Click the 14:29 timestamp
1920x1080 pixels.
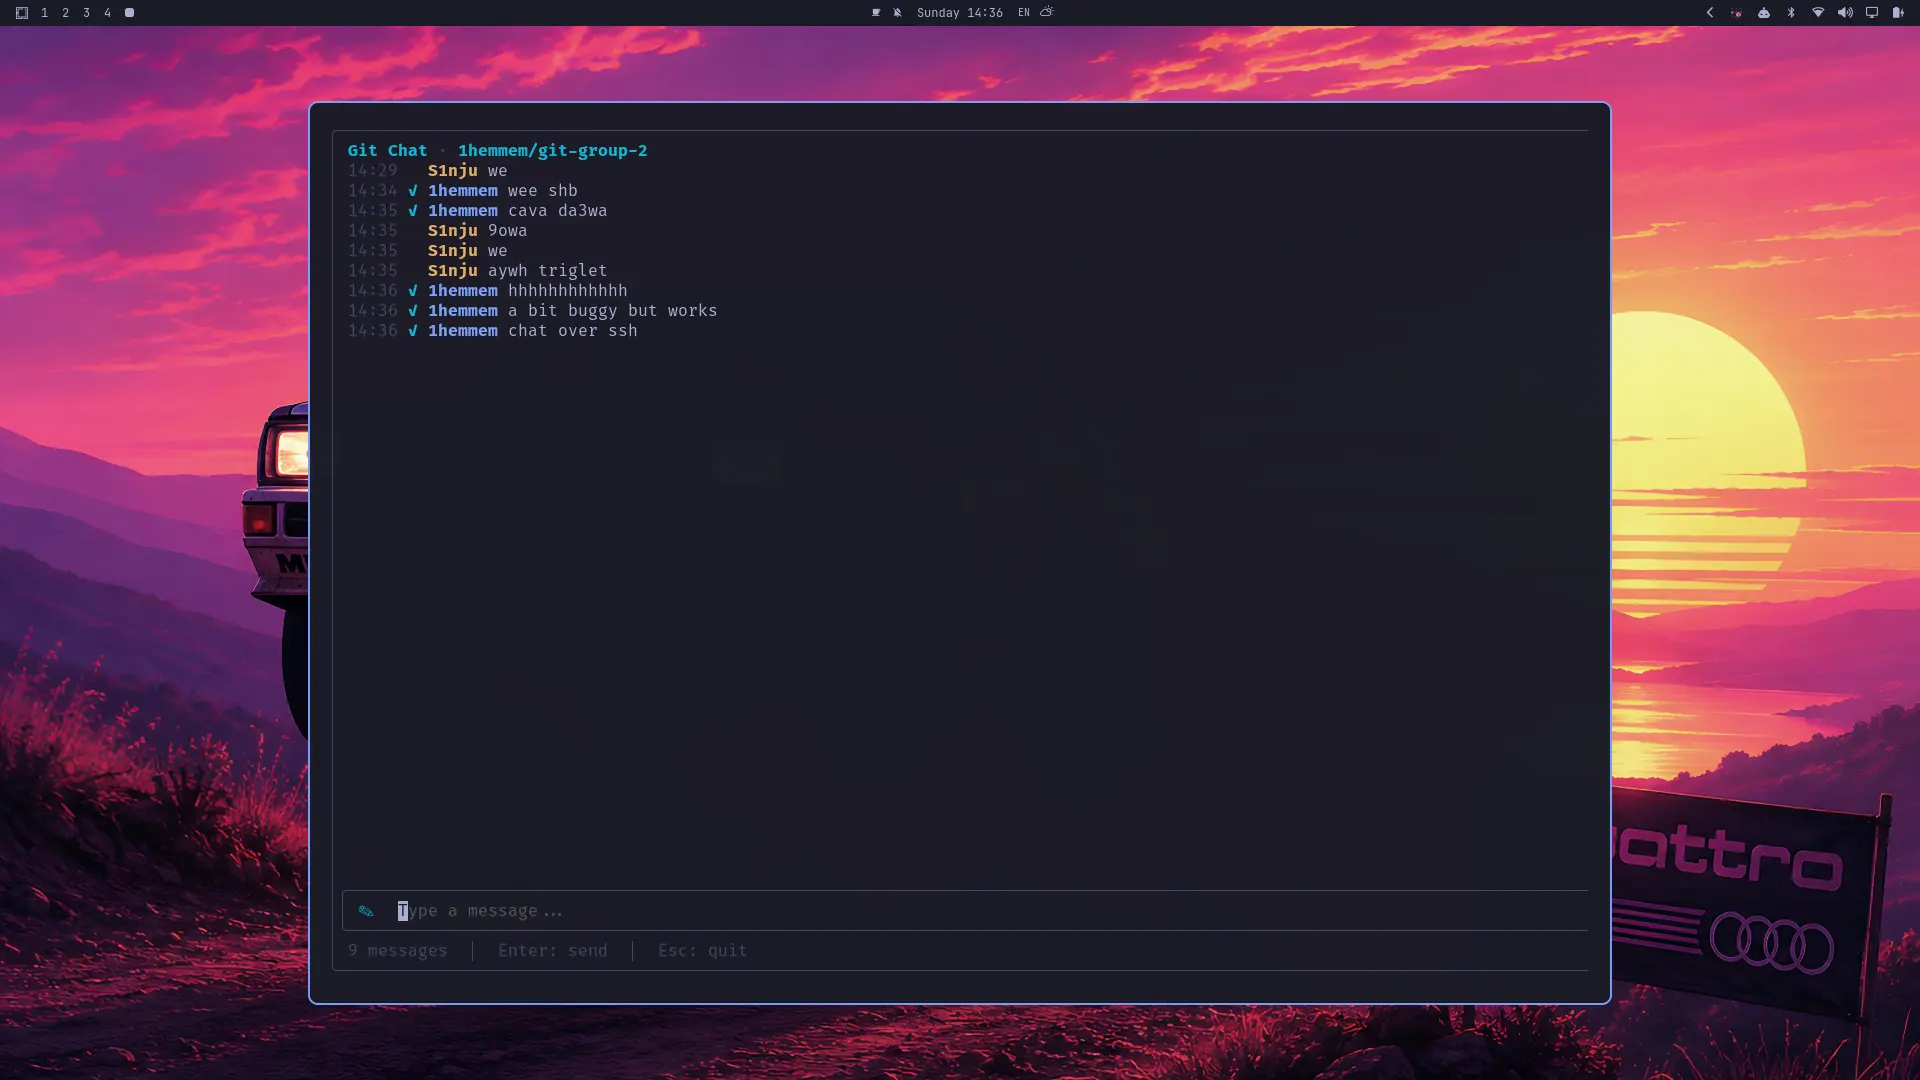(x=372, y=171)
